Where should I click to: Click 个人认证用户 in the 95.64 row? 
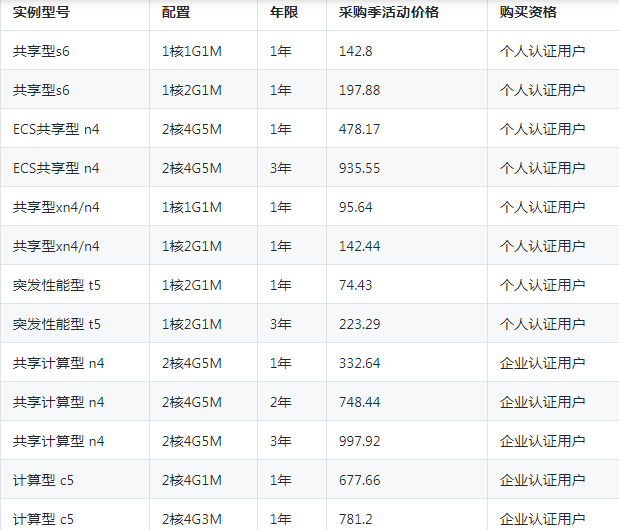click(x=542, y=207)
